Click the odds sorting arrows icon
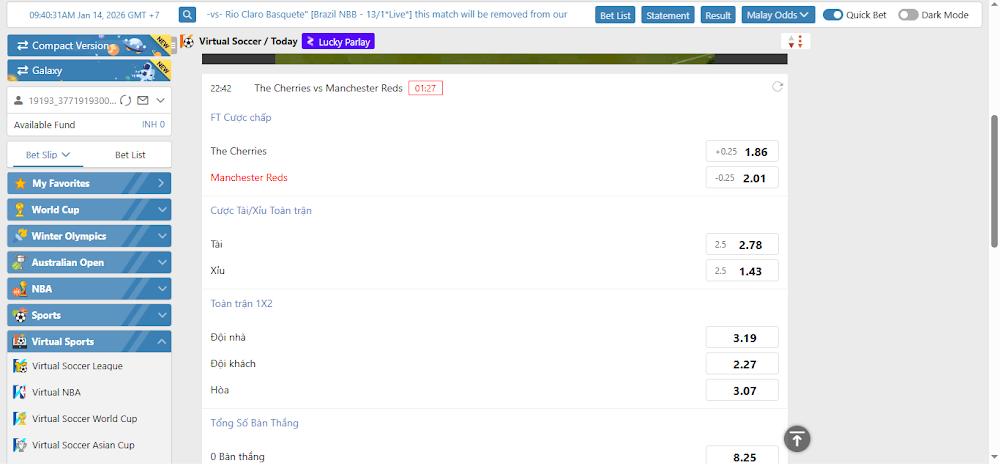 point(796,42)
